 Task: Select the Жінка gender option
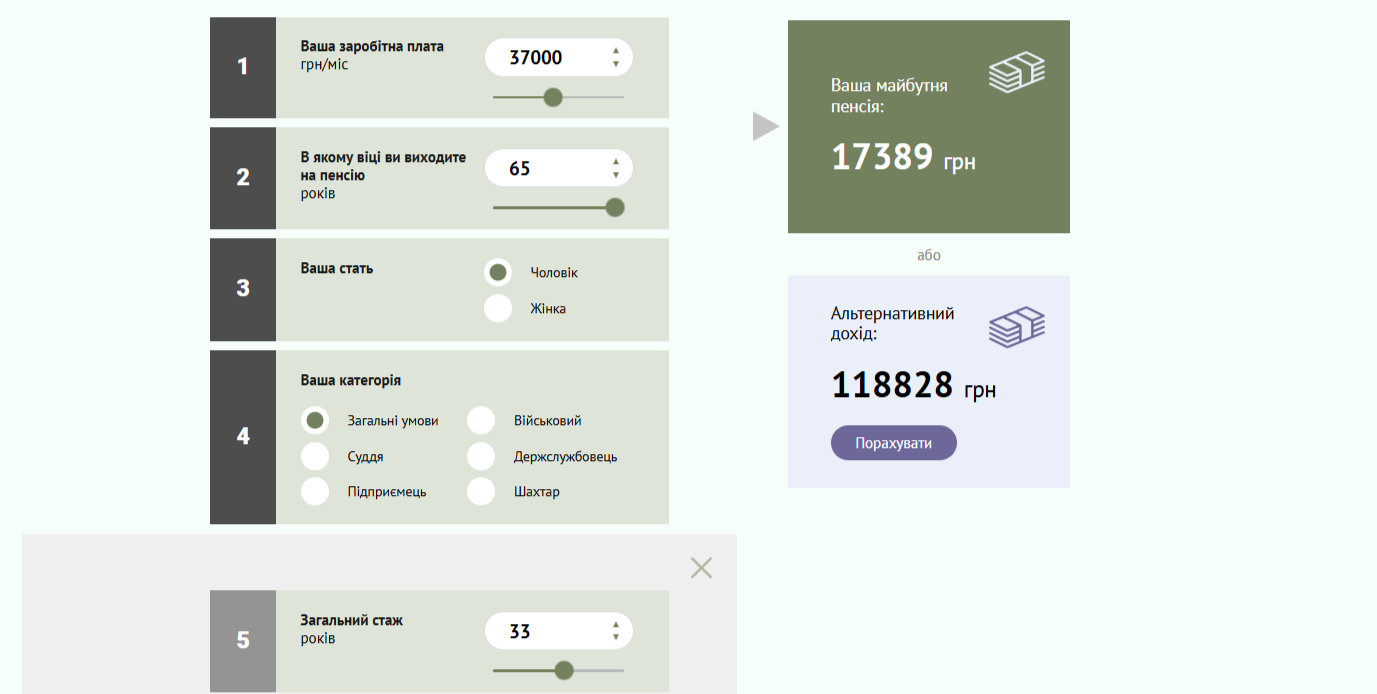click(498, 308)
